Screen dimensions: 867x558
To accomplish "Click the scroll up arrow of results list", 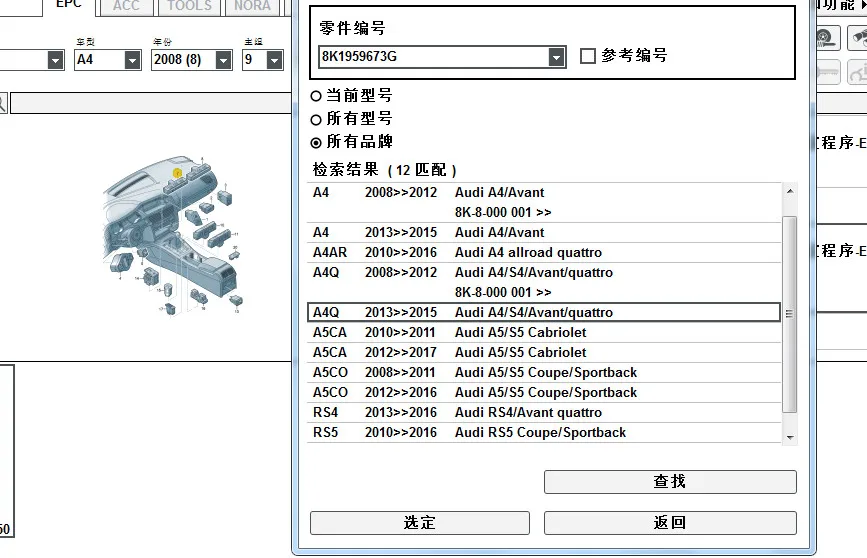I will pos(790,191).
